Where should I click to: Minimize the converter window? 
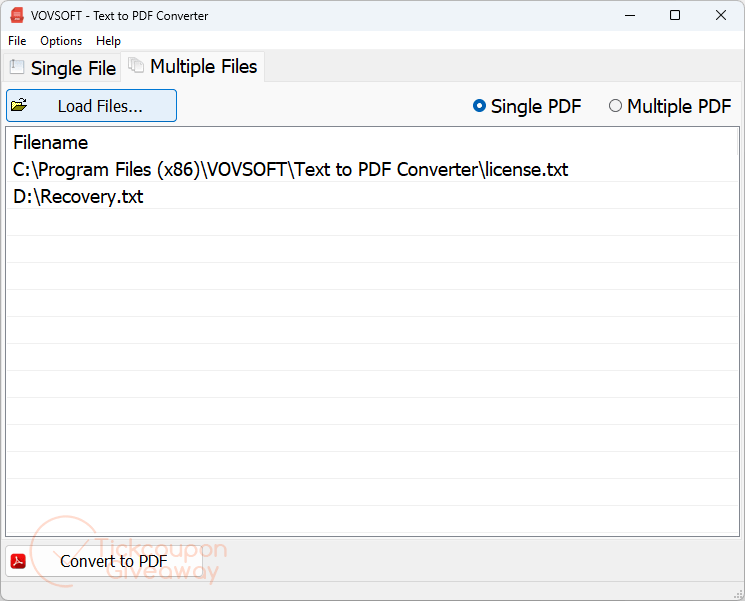tap(630, 15)
